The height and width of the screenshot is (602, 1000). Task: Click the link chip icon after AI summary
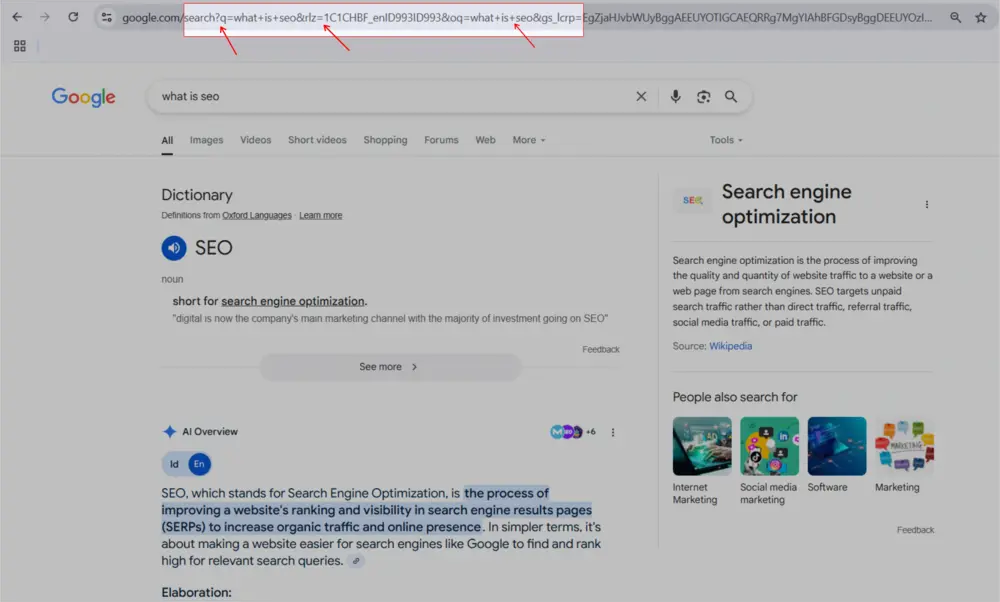coord(356,561)
